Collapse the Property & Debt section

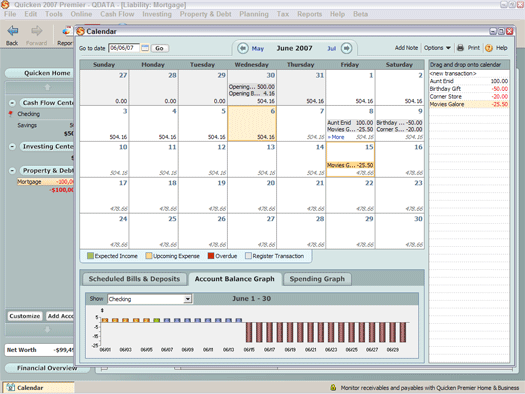(12, 171)
